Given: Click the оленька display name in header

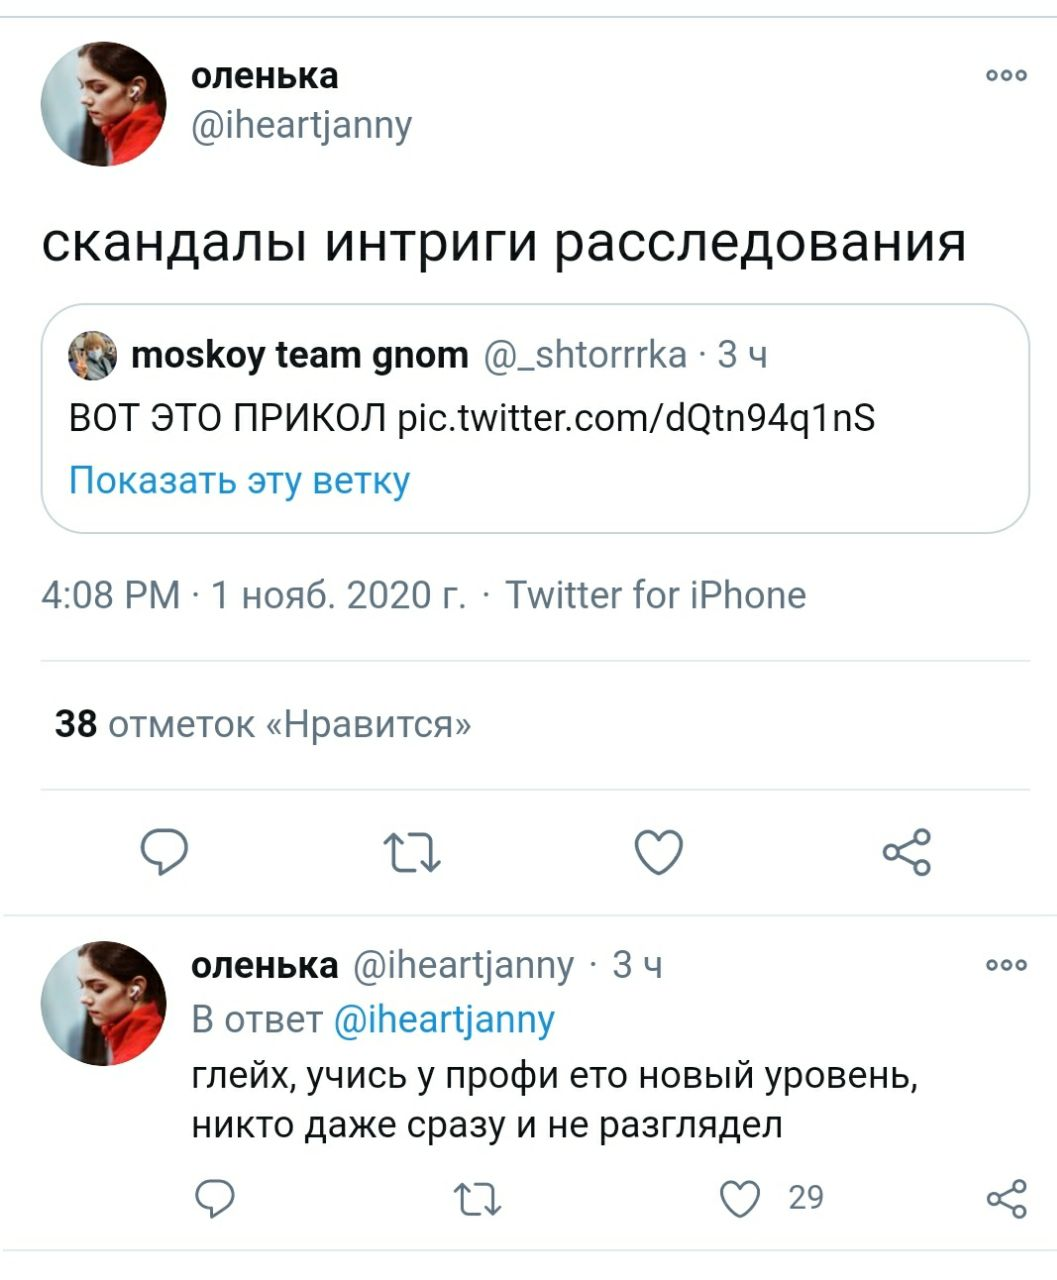Looking at the screenshot, I should pos(264,76).
